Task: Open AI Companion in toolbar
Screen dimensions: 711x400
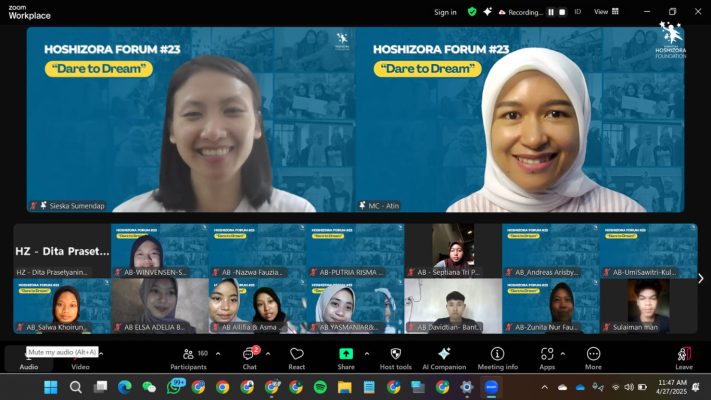Action: tap(444, 358)
